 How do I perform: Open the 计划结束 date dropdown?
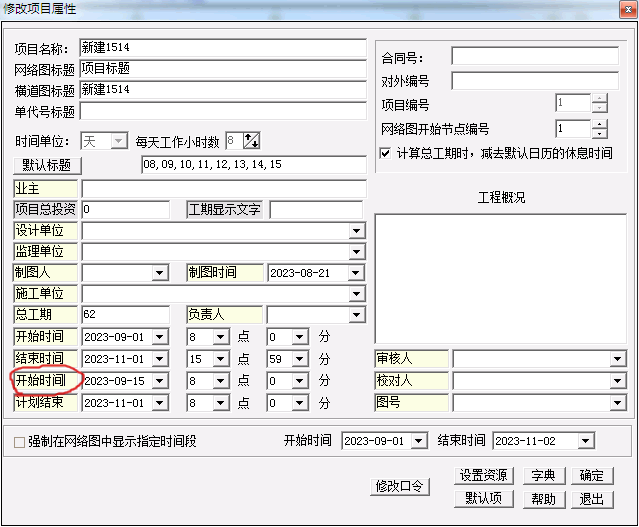160,403
